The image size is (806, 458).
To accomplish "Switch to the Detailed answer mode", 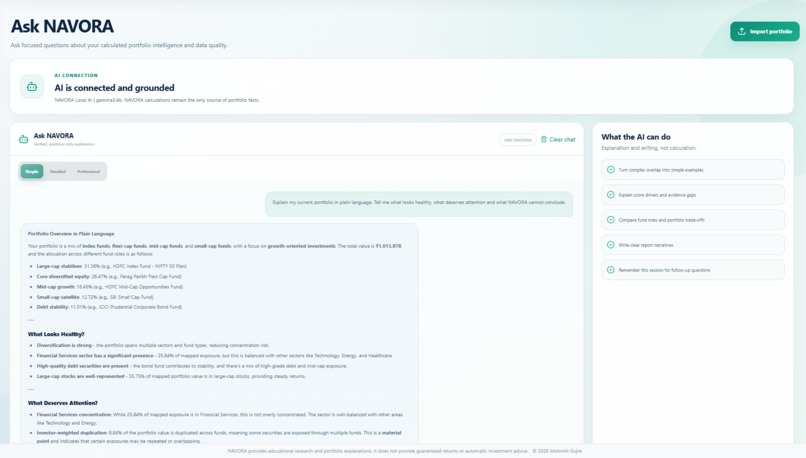I will coord(58,172).
